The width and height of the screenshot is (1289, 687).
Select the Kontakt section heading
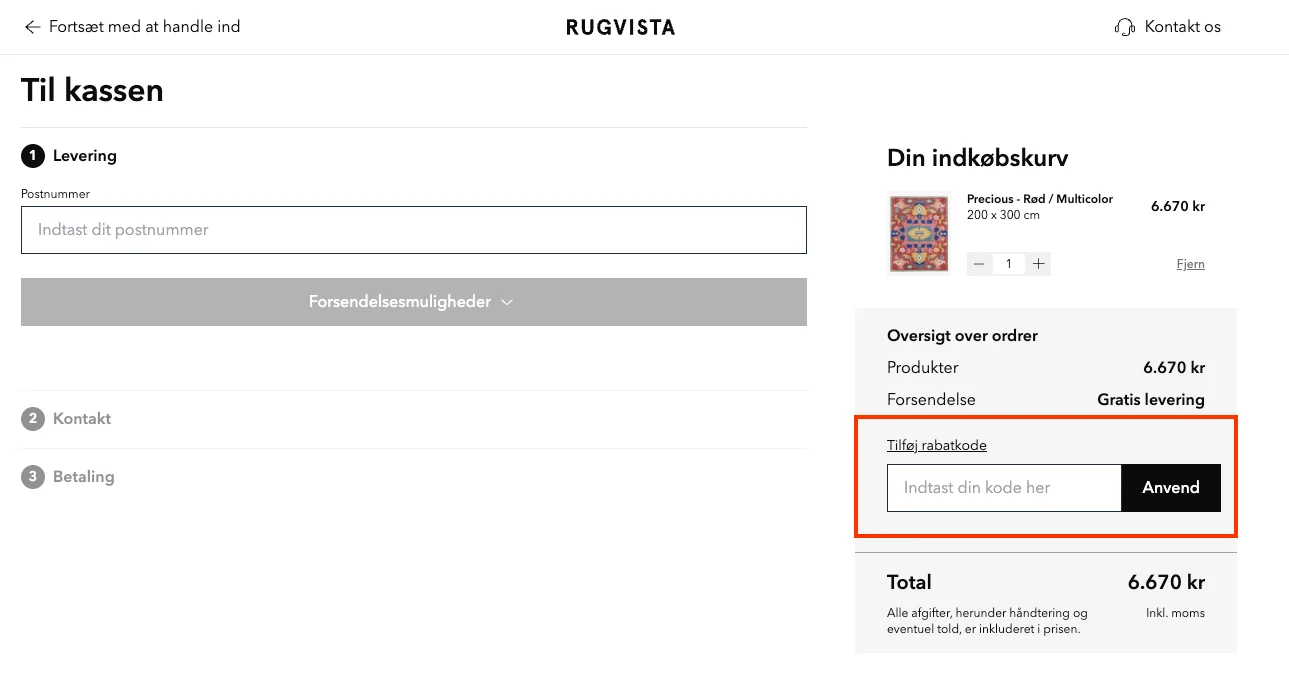click(81, 418)
